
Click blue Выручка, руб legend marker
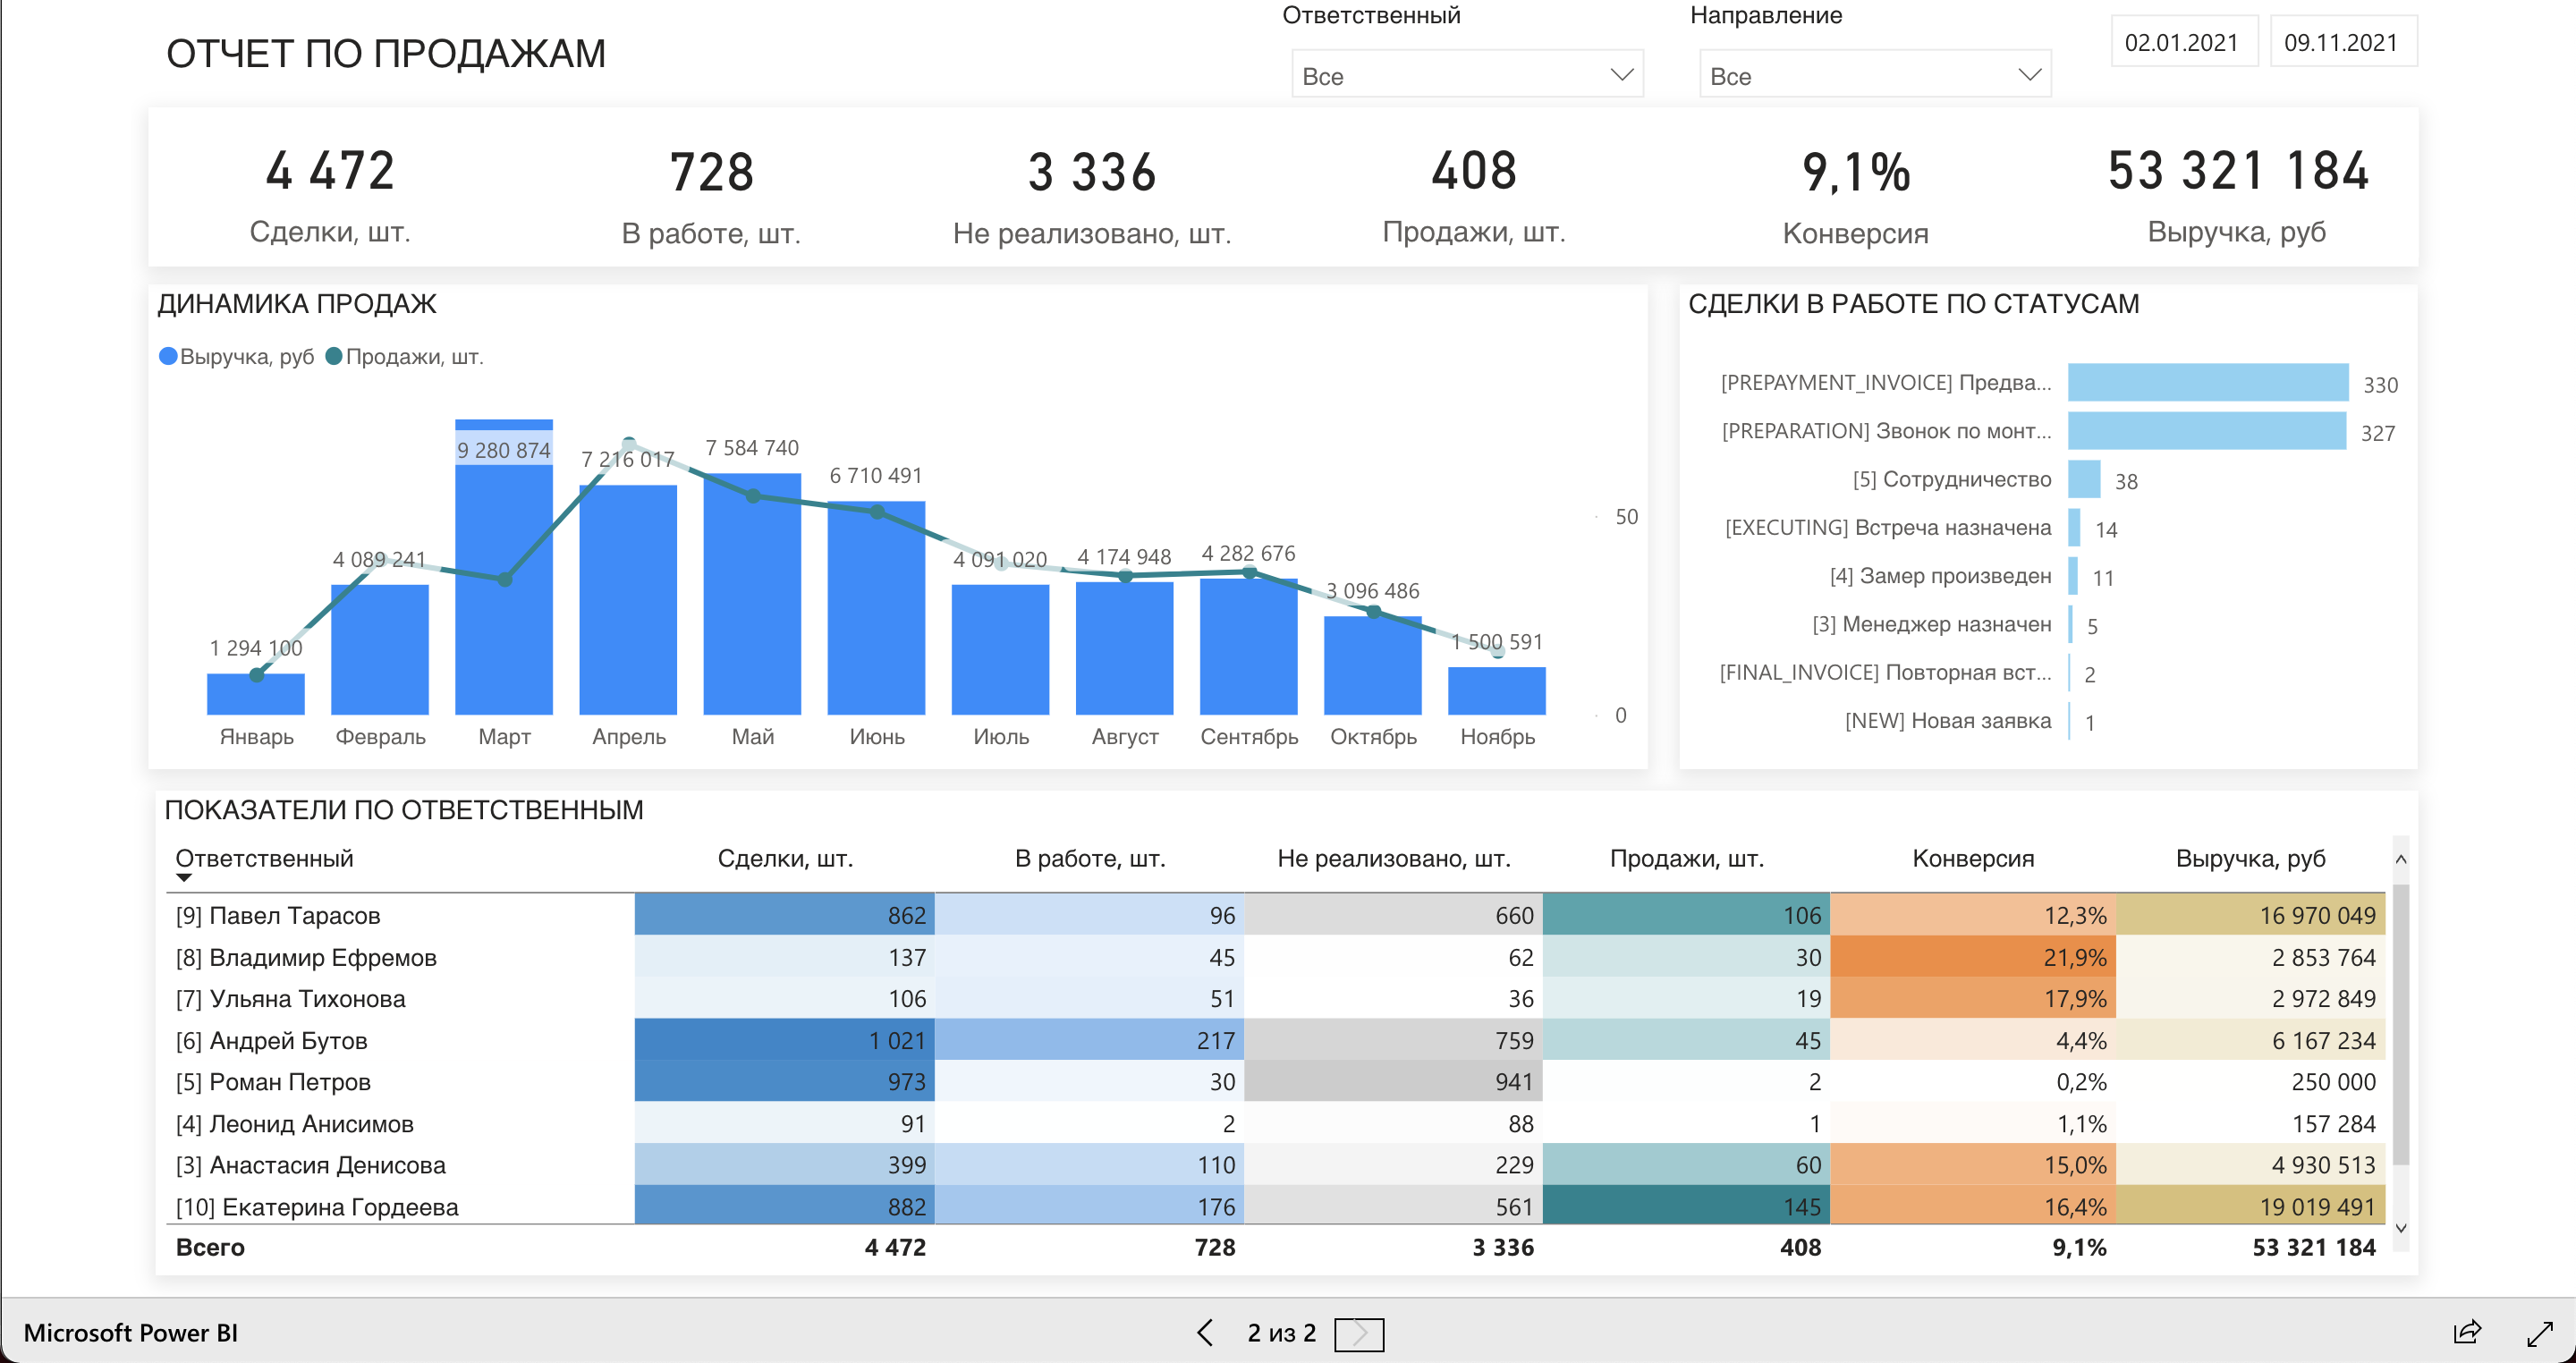tap(168, 357)
